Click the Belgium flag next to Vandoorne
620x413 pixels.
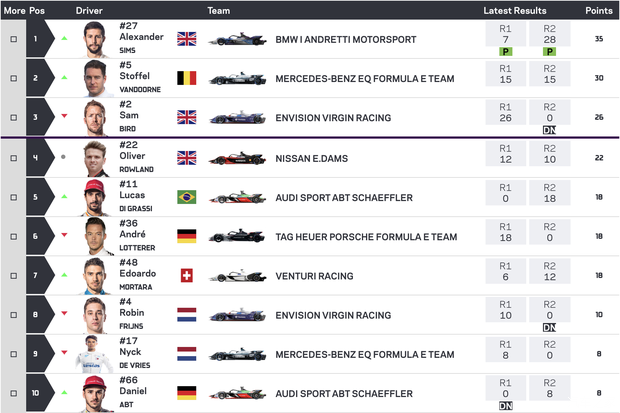(187, 79)
